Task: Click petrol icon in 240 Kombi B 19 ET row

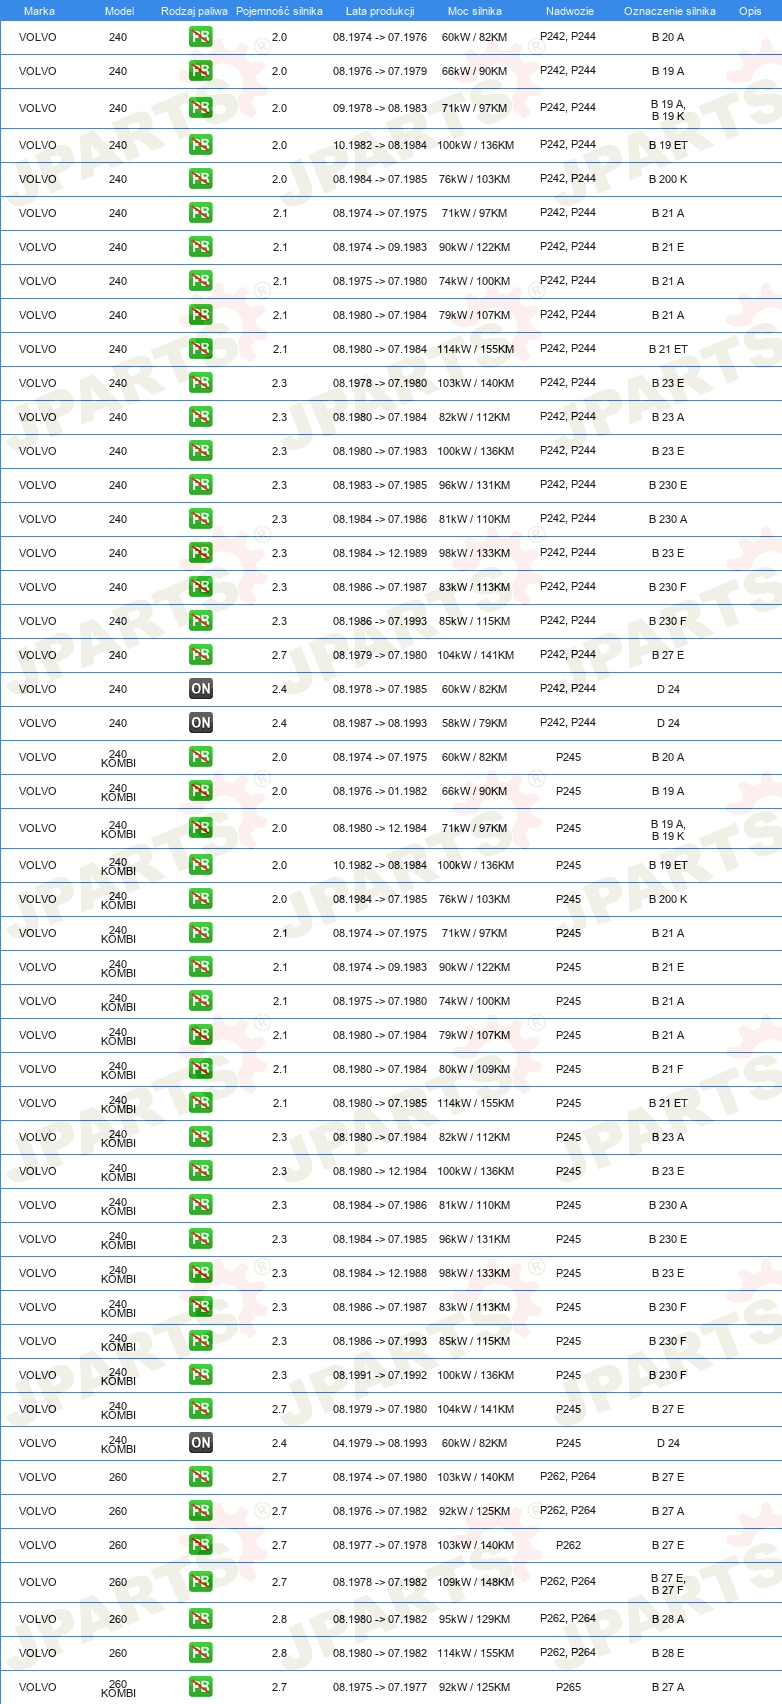Action: (x=201, y=865)
